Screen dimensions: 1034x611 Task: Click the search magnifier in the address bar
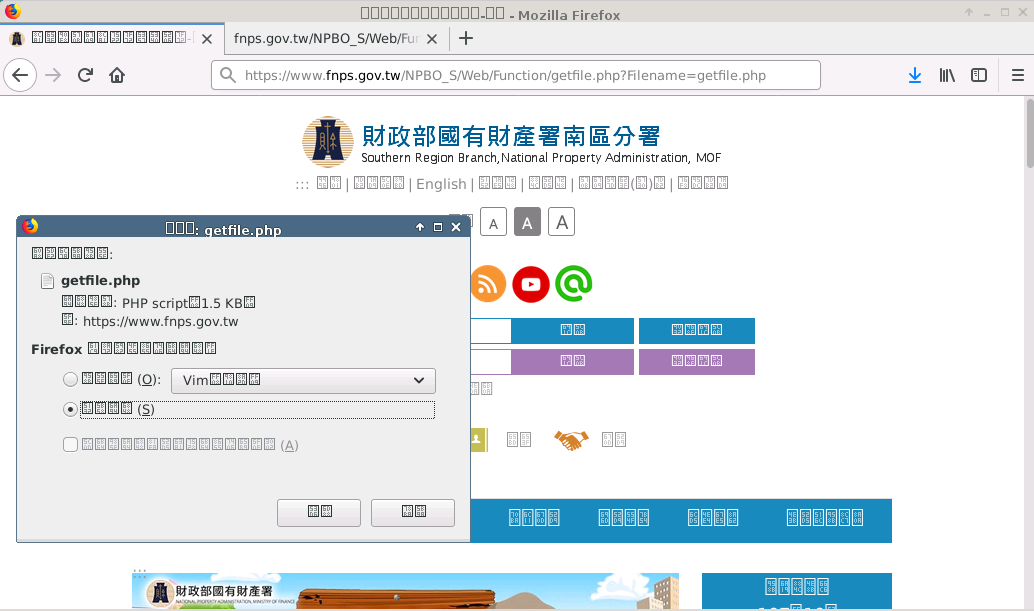(x=228, y=75)
